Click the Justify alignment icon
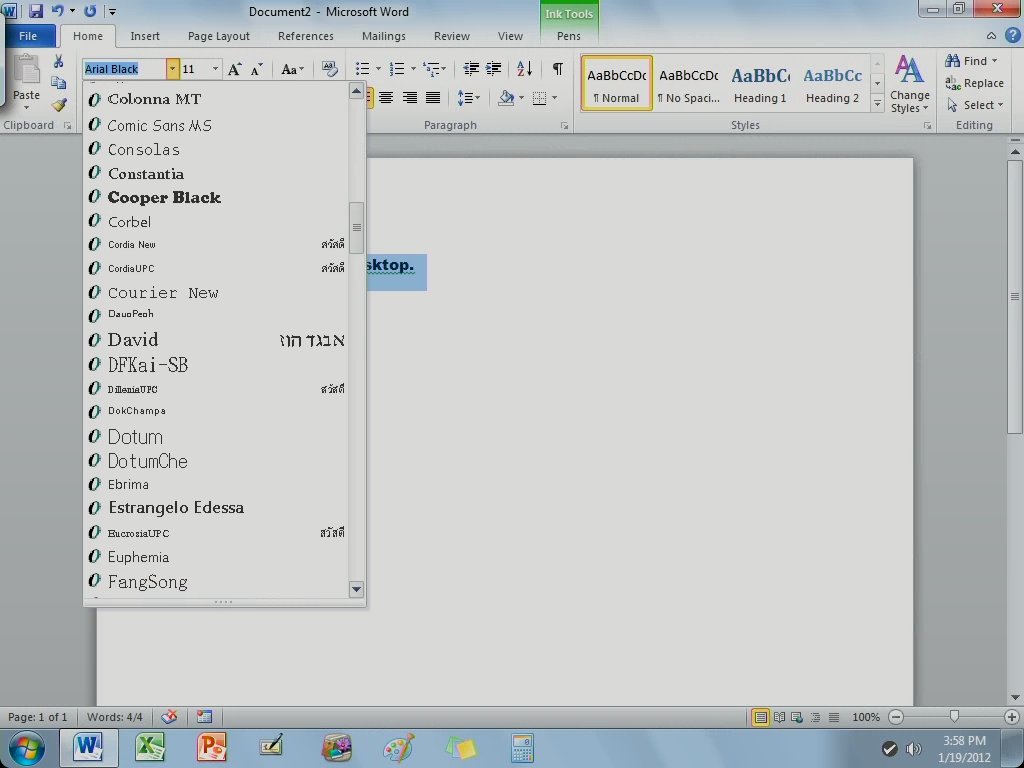Viewport: 1024px width, 768px height. pos(433,98)
